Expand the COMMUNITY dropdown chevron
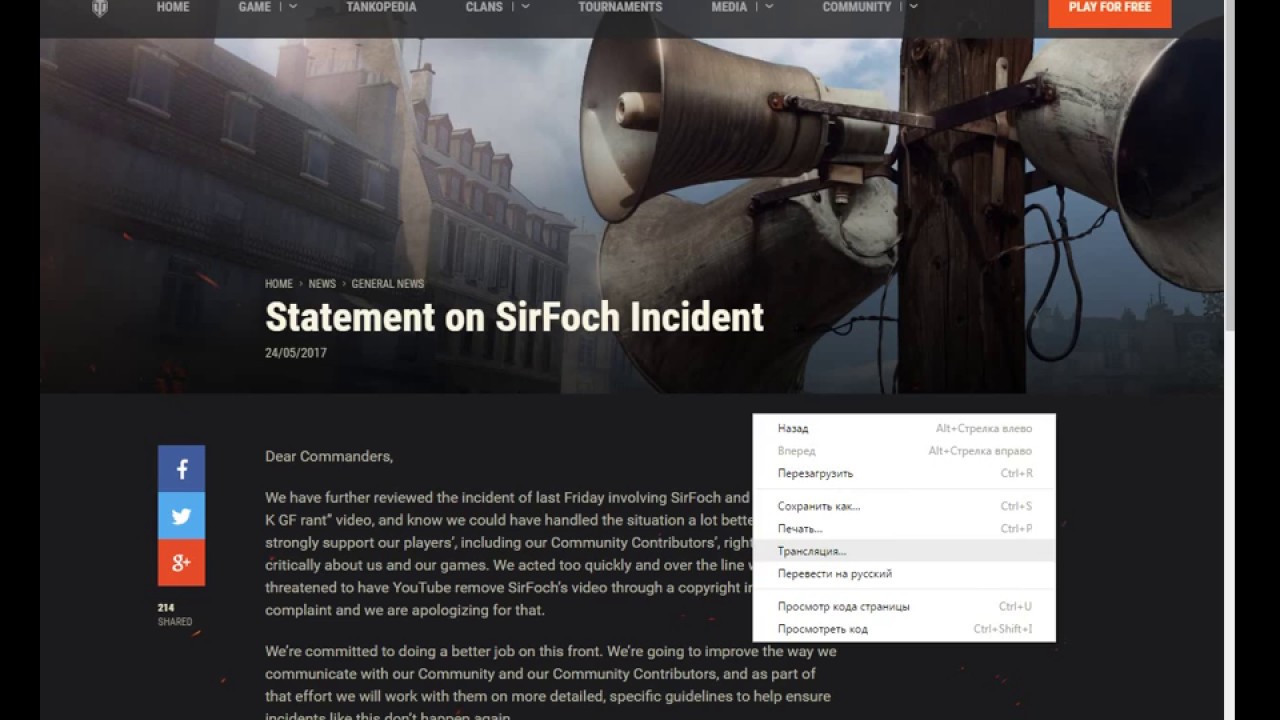 (913, 7)
